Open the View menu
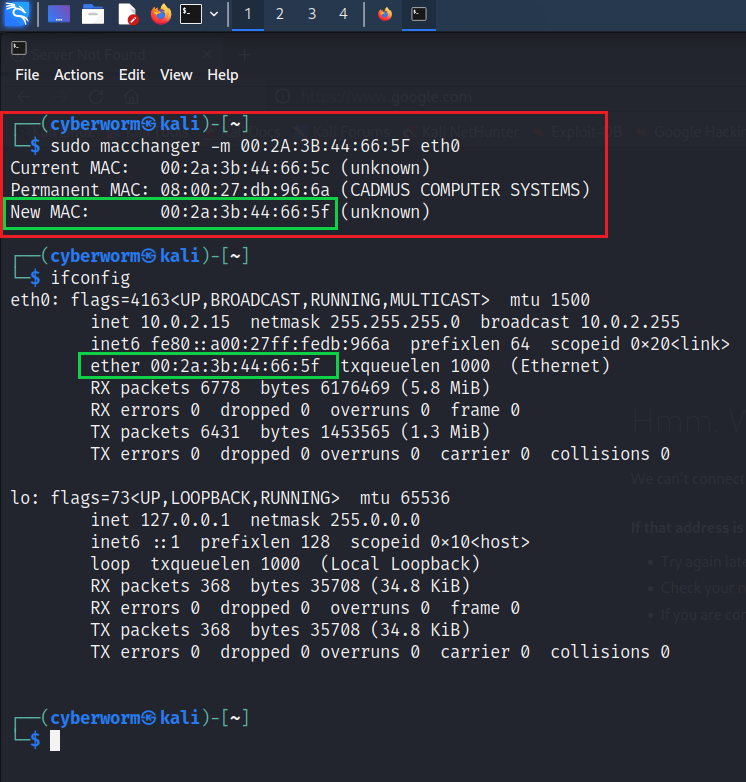 pos(176,75)
